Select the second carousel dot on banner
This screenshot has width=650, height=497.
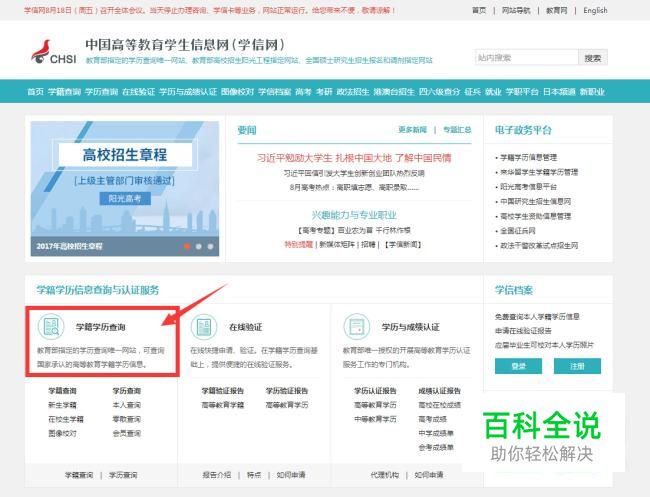click(x=199, y=246)
